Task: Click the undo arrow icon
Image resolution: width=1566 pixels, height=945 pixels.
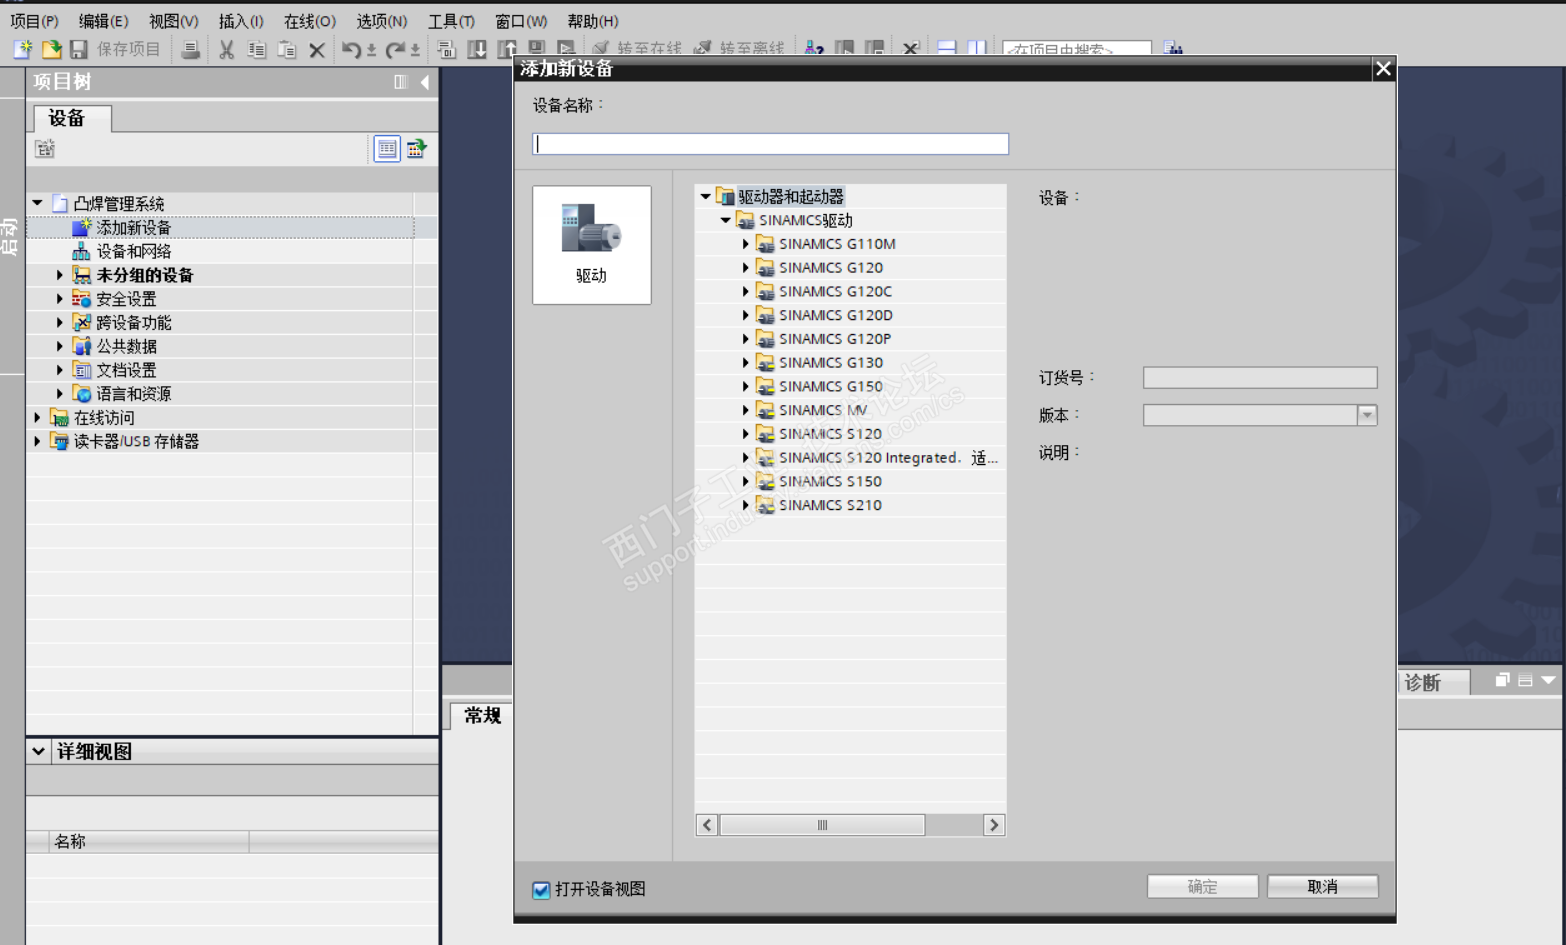Action: coord(351,49)
